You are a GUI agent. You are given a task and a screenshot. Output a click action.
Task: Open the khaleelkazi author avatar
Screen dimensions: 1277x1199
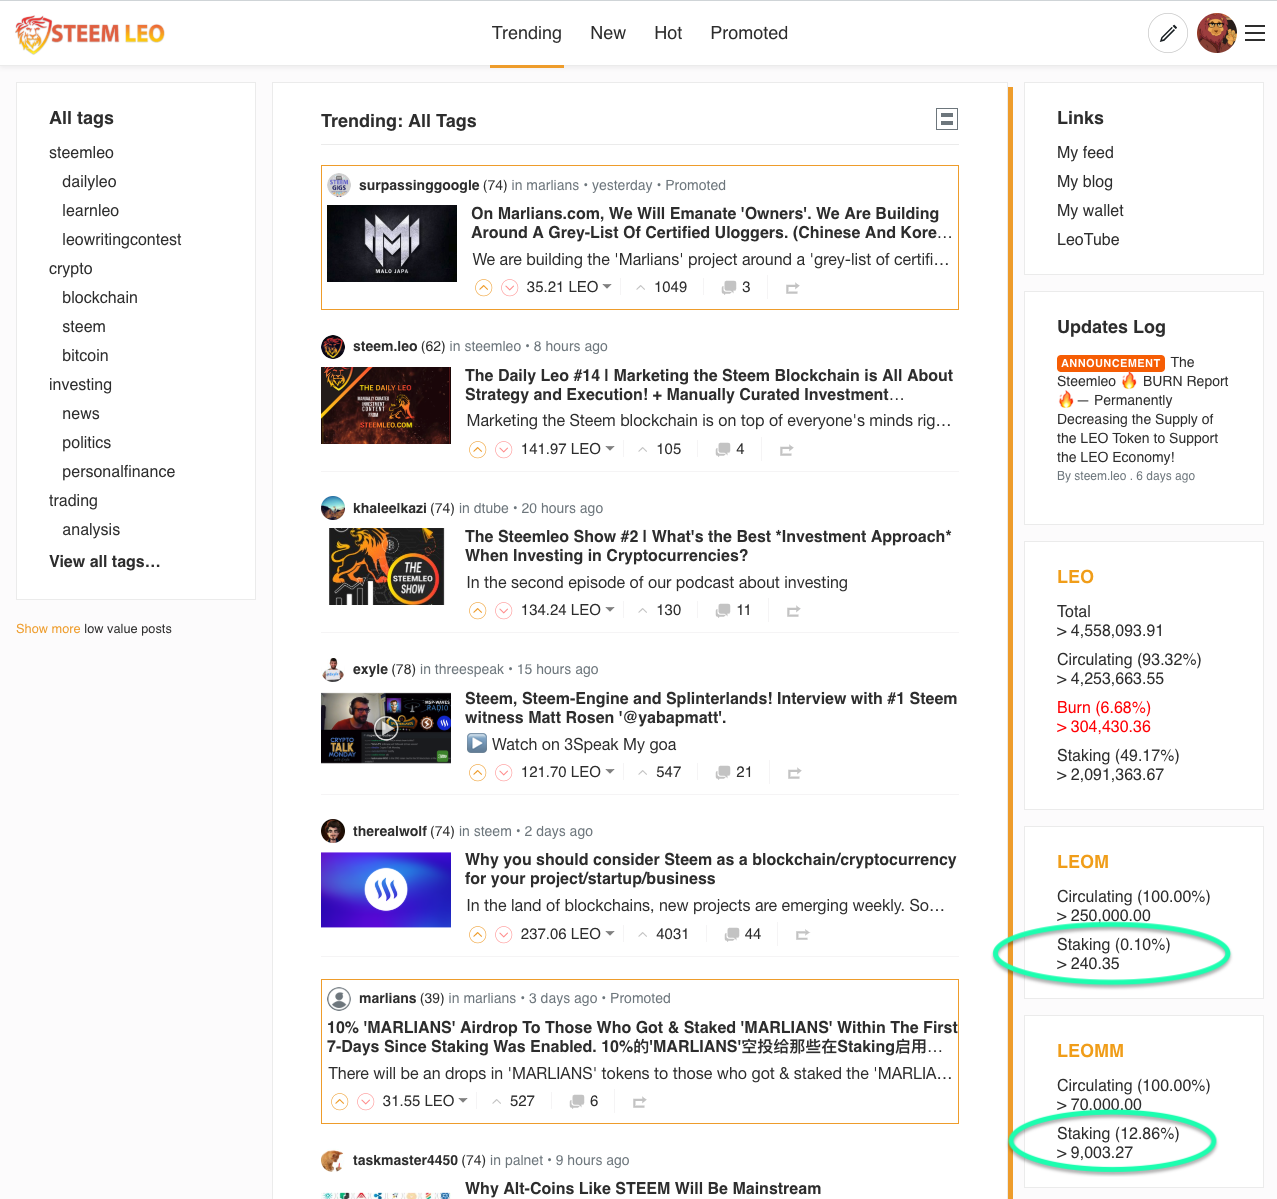pos(333,508)
